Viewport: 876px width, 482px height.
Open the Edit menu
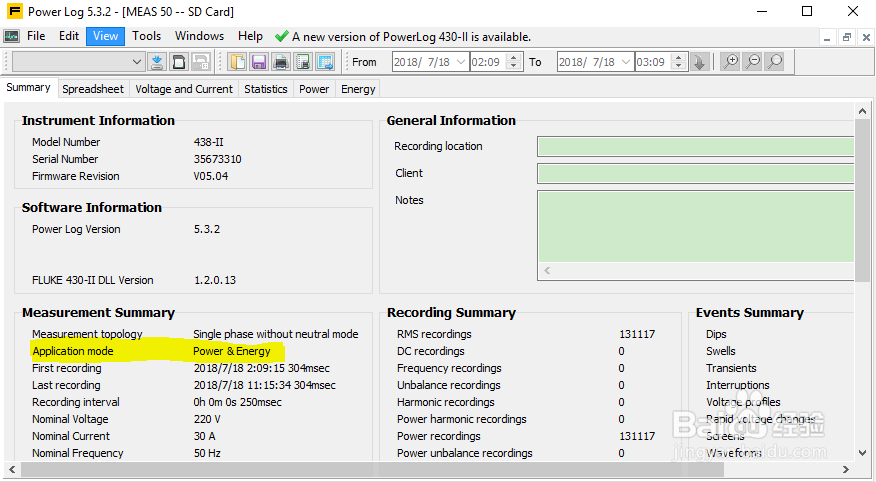click(x=69, y=36)
